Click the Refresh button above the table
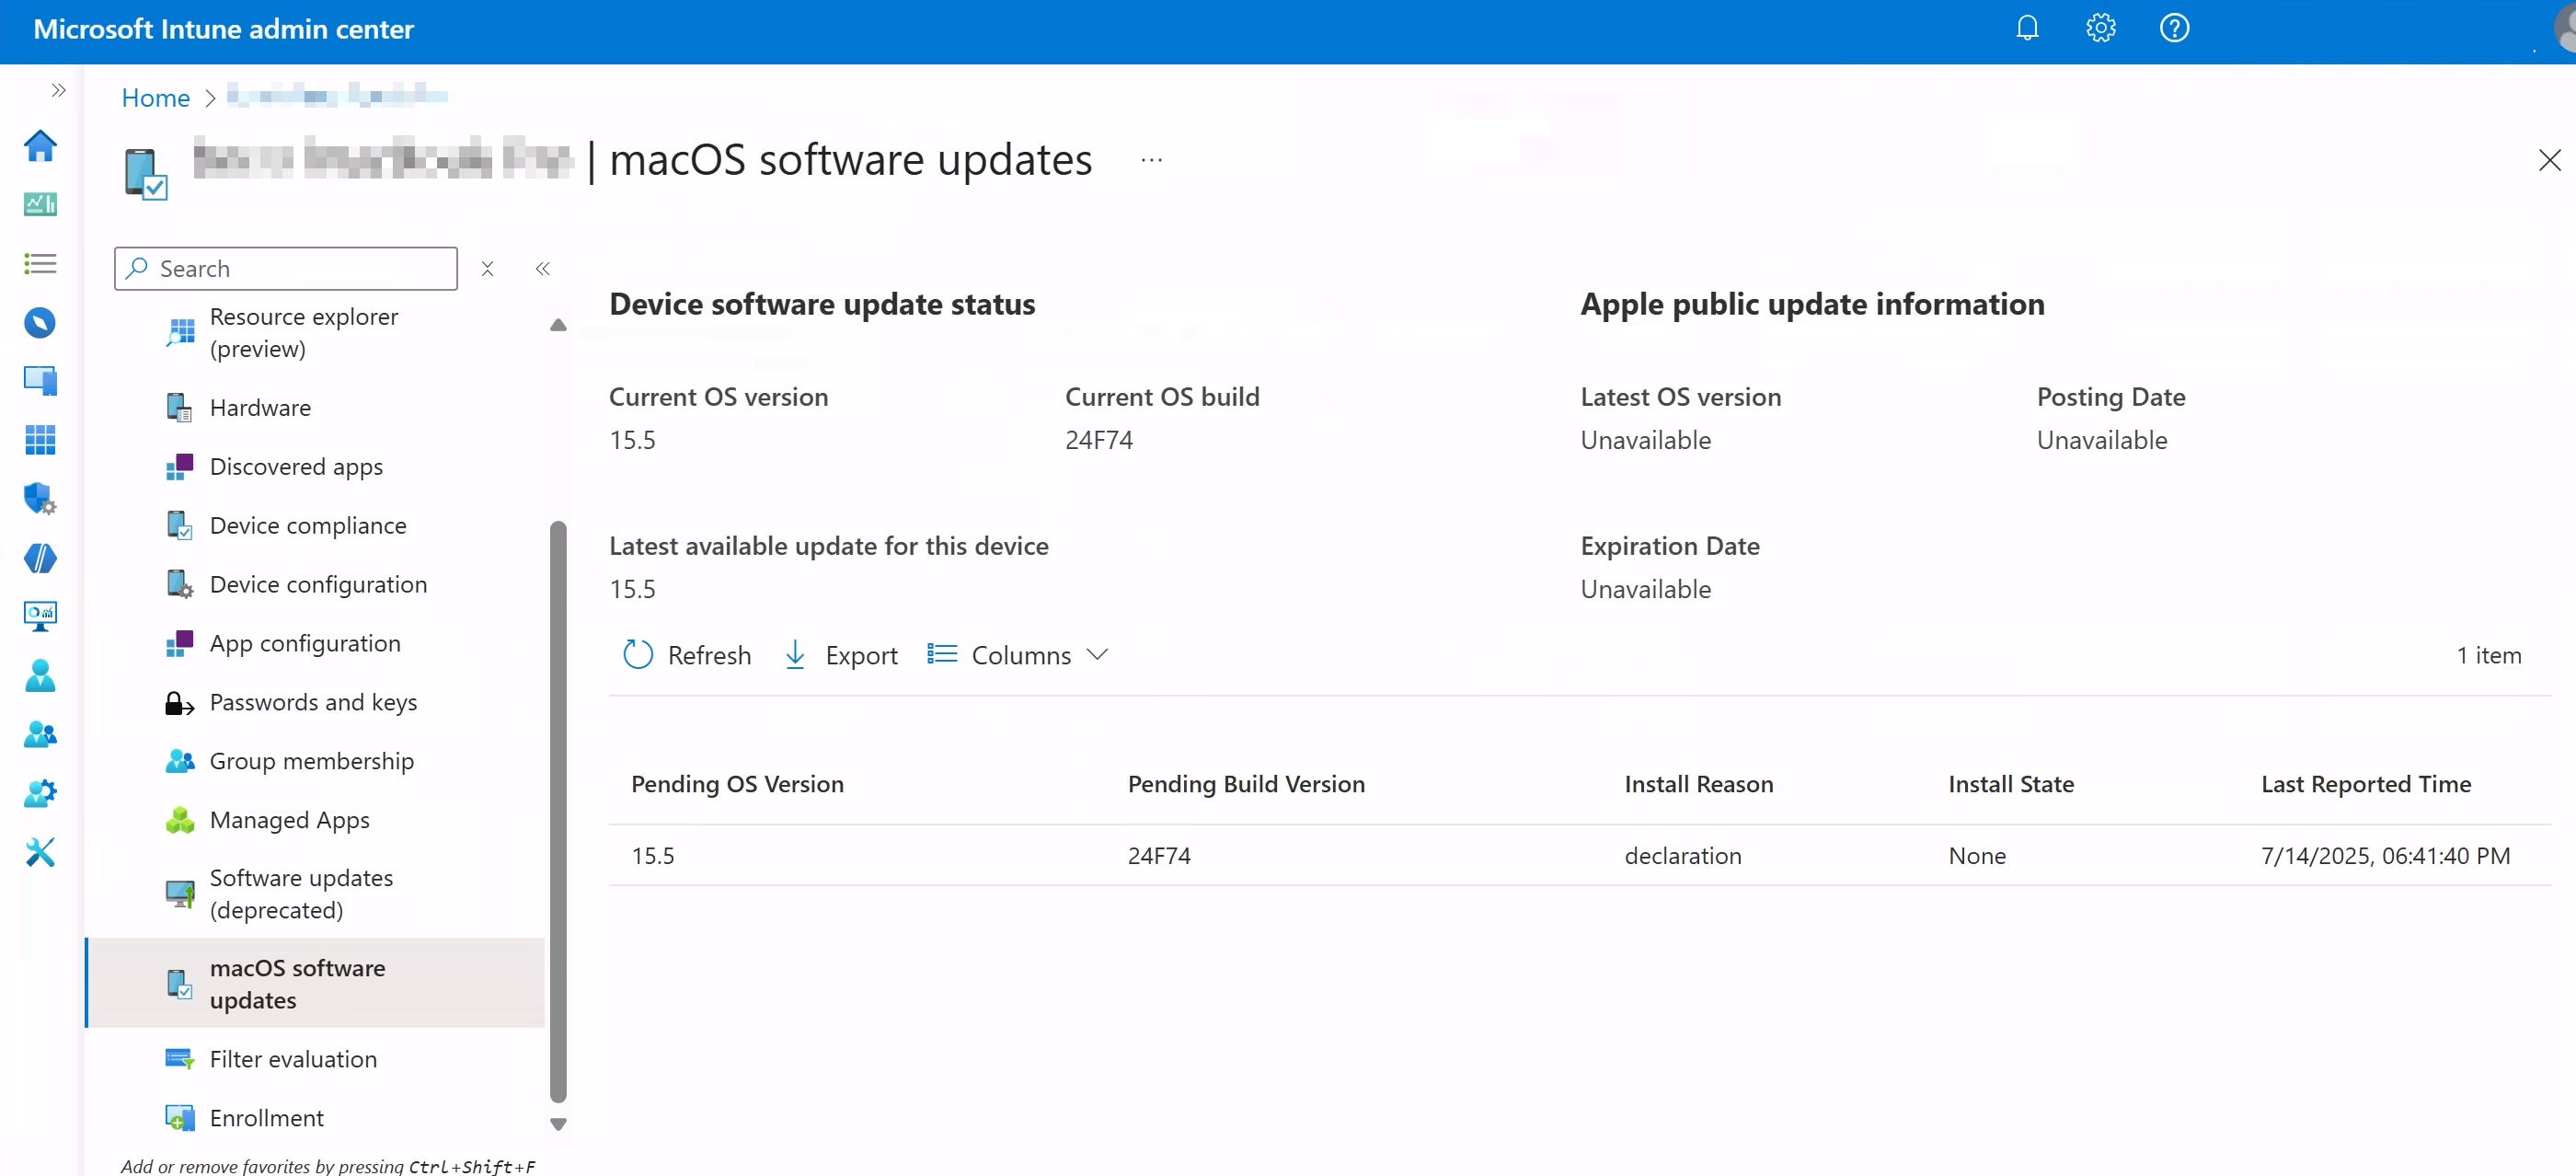Screen dimensions: 2576x1176 [x=686, y=654]
